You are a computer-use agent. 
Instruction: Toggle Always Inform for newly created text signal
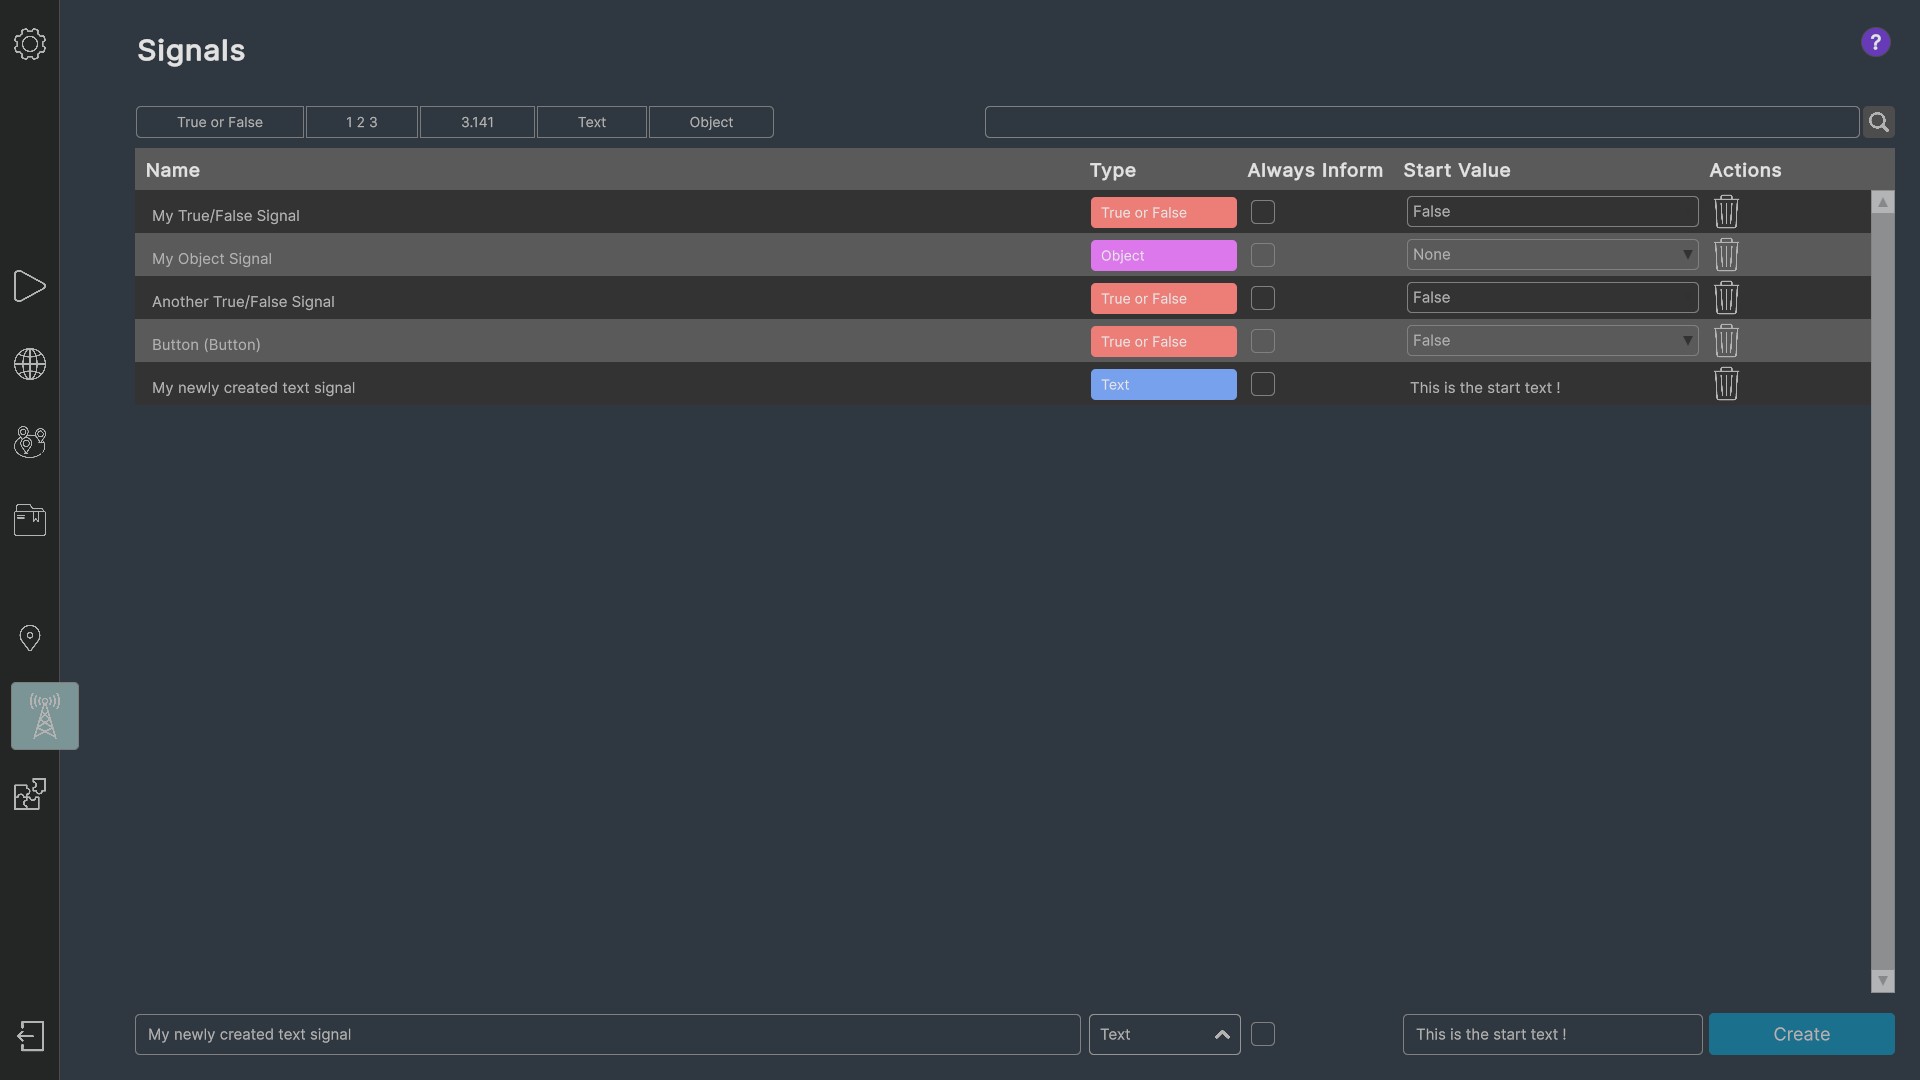point(1263,384)
